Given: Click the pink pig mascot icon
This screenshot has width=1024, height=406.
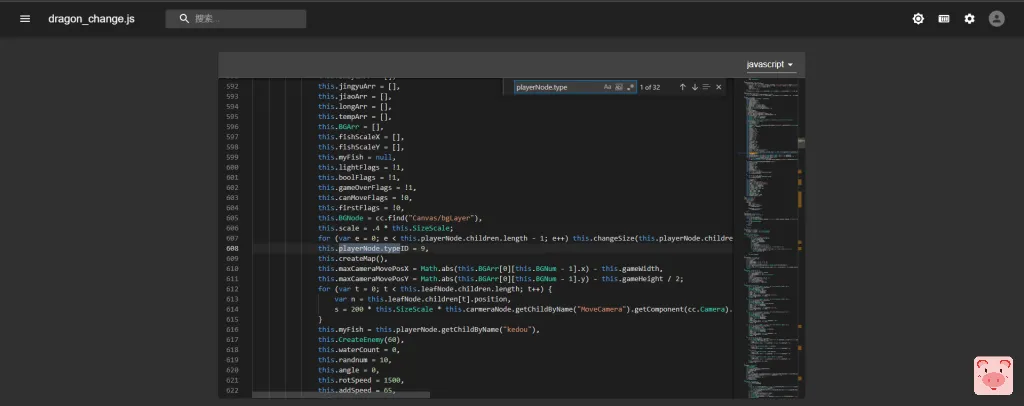Looking at the screenshot, I should (x=992, y=376).
